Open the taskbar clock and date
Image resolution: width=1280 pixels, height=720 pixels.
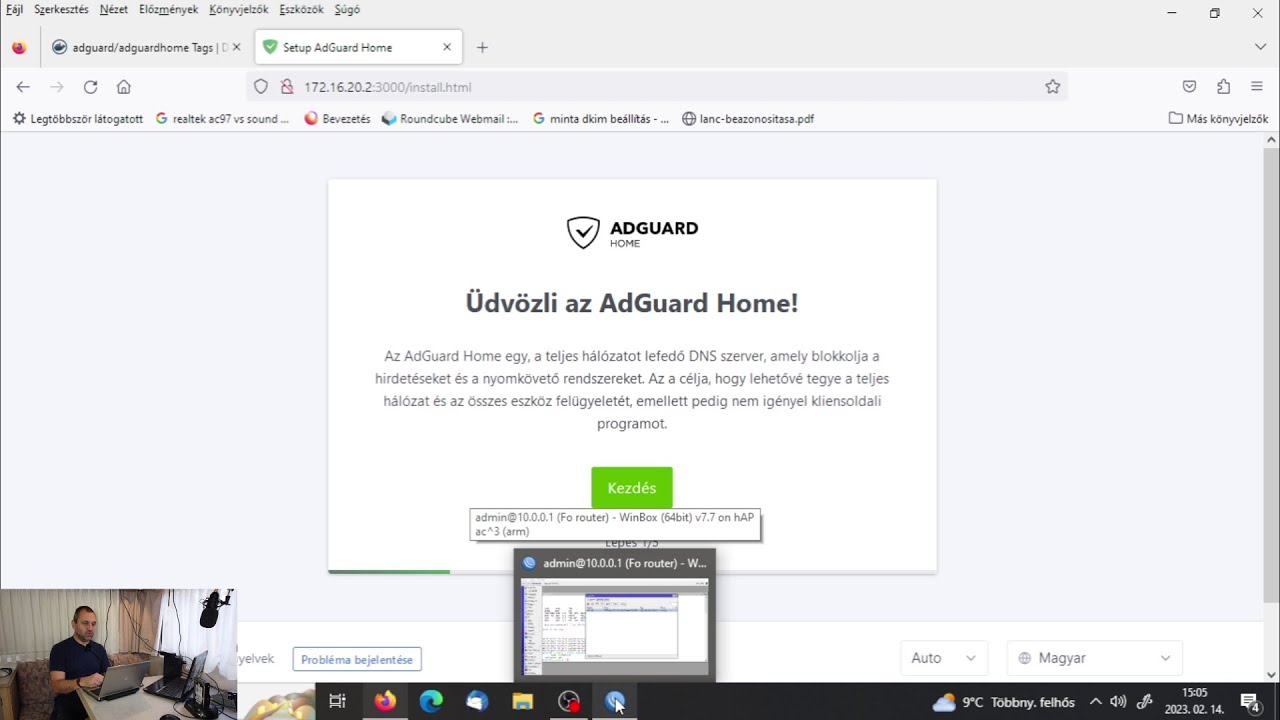[1195, 701]
